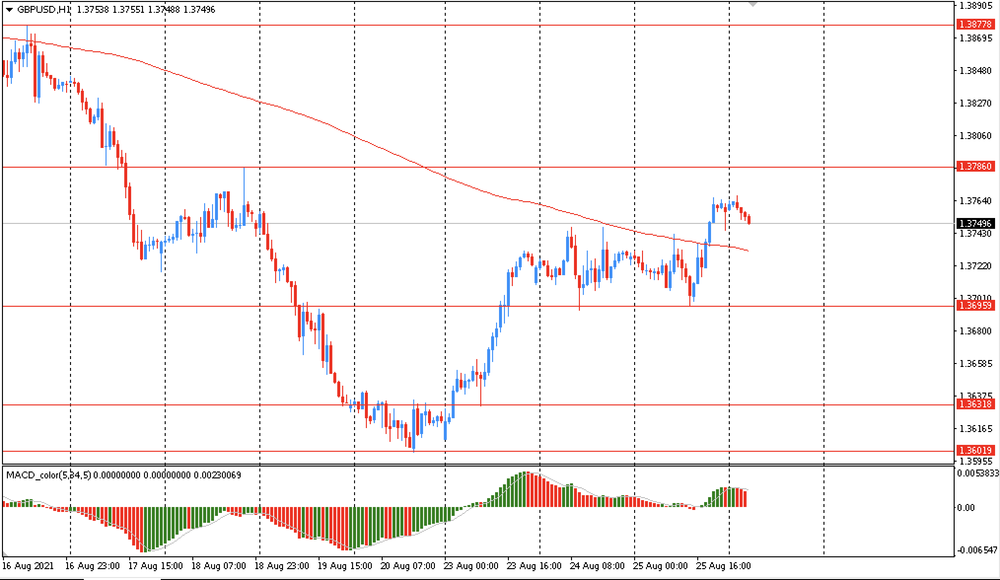Click the 18 Aug 07:00 time label
1000x580 pixels.
coord(219,566)
